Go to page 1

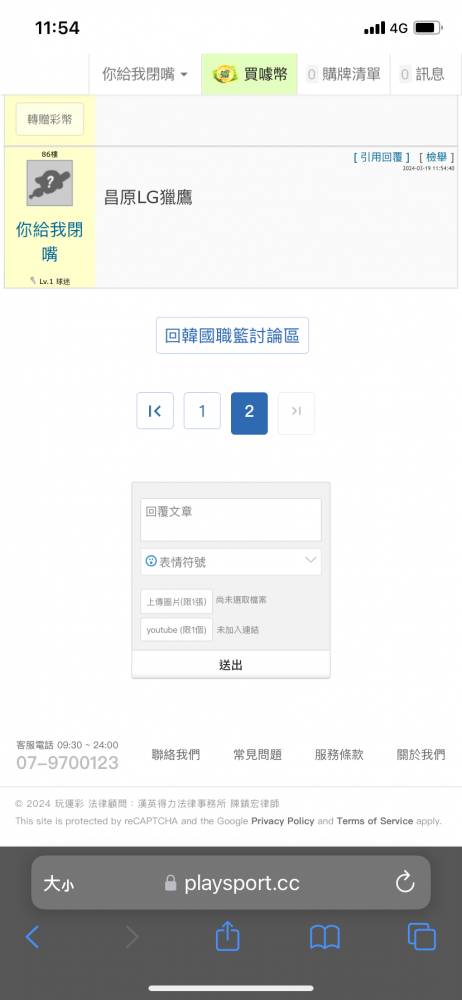point(202,411)
